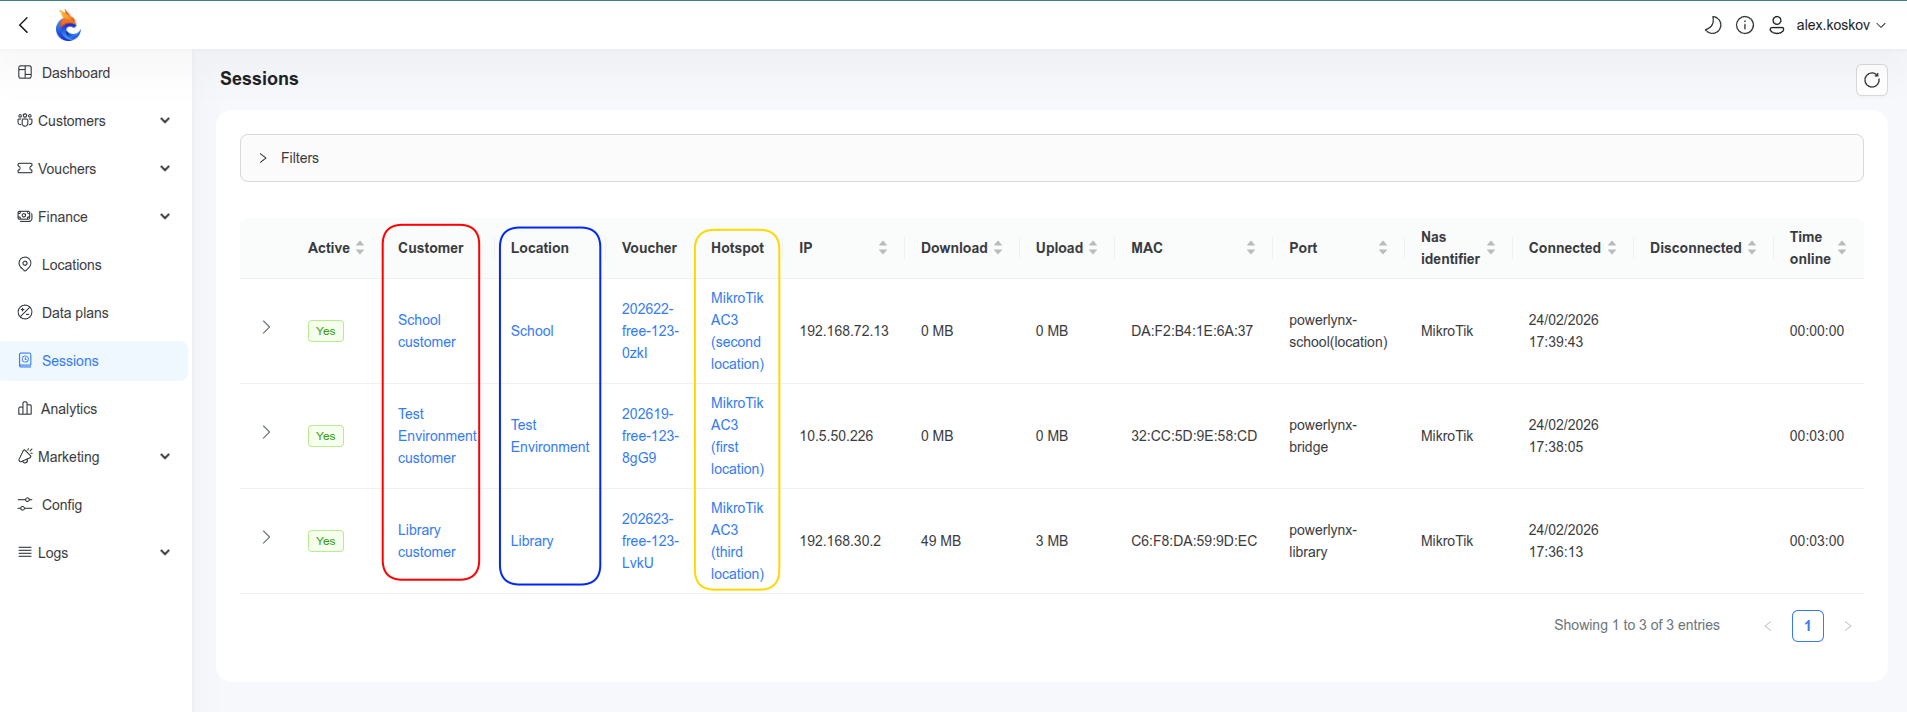
Task: Click the PowerLynx flame logo
Action: [x=68, y=25]
